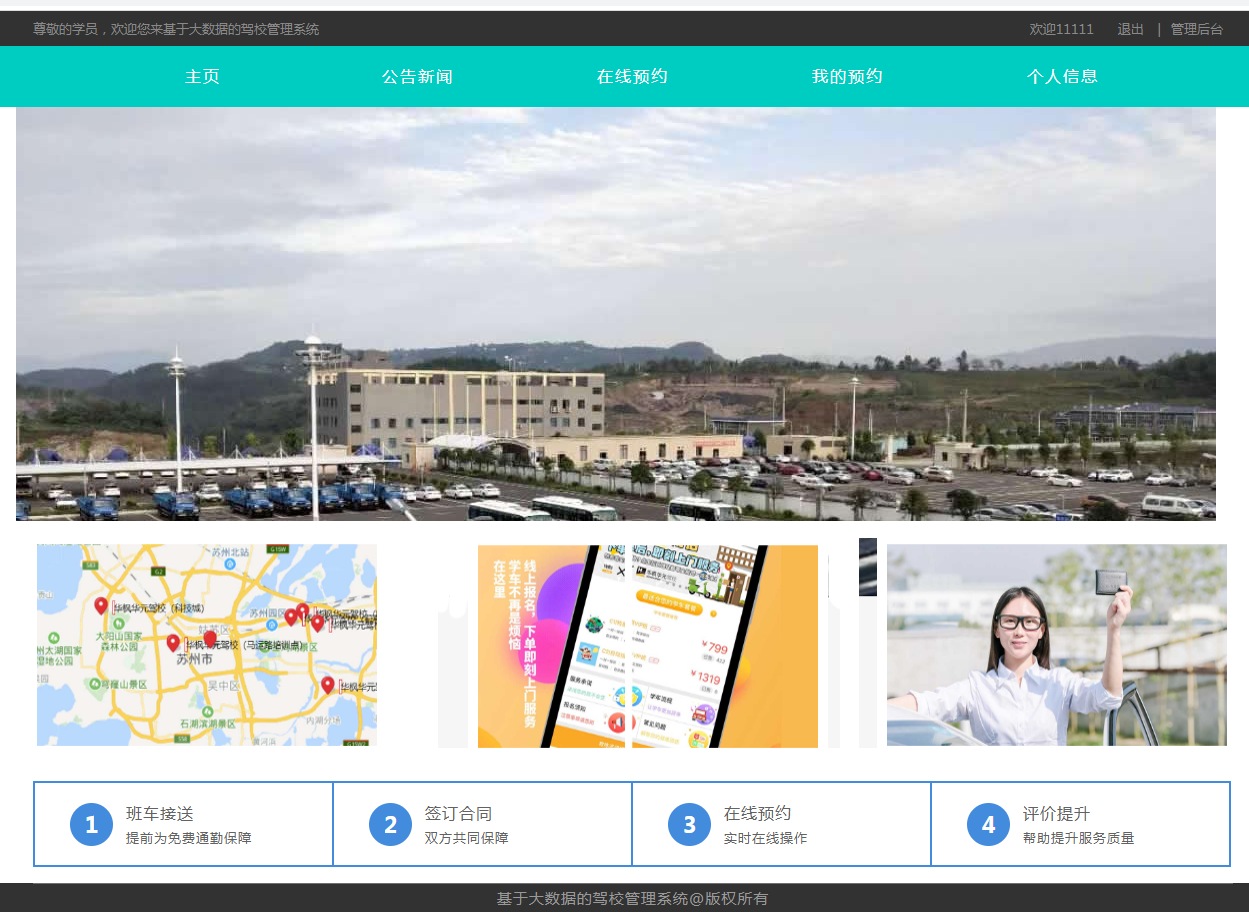Click the 退出 logout link

1131,29
